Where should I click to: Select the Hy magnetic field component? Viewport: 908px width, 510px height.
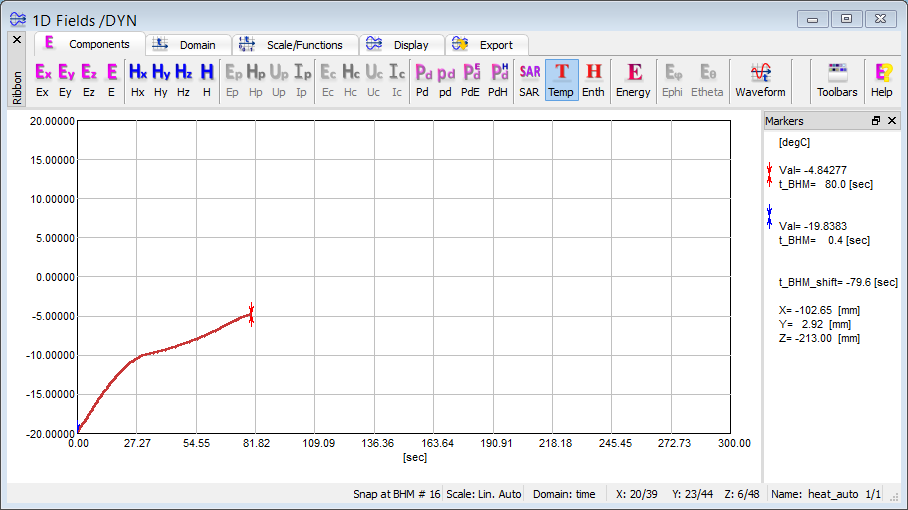[x=160, y=79]
